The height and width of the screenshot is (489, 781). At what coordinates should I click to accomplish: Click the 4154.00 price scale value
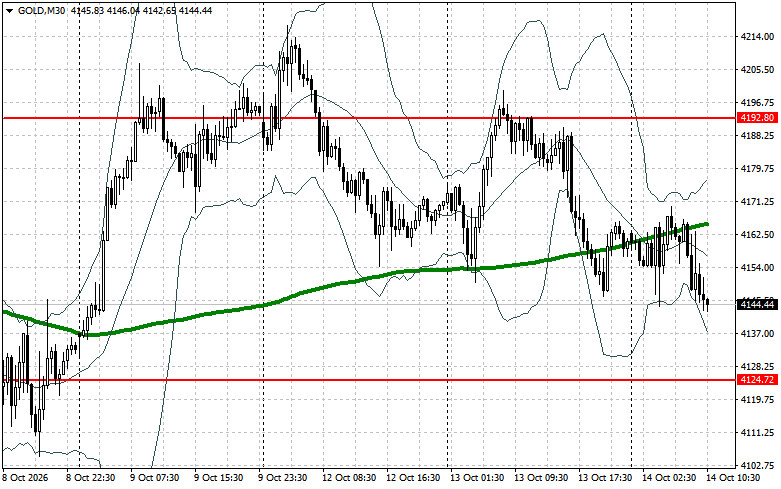pos(757,267)
